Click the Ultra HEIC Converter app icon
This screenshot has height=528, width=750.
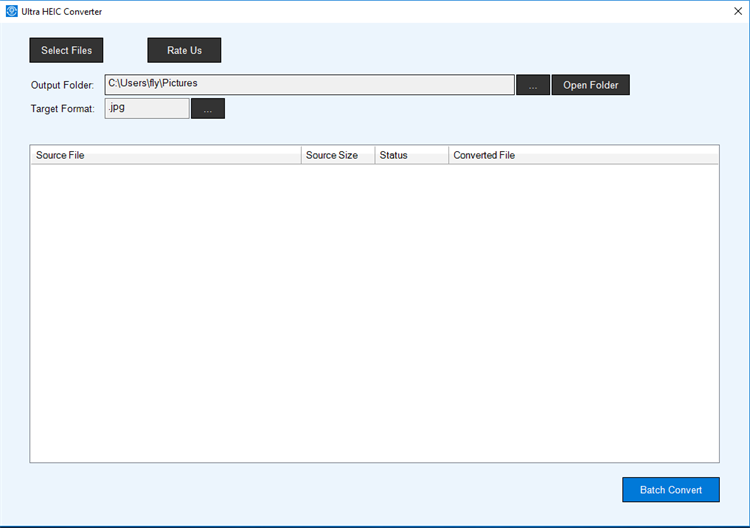pos(11,11)
